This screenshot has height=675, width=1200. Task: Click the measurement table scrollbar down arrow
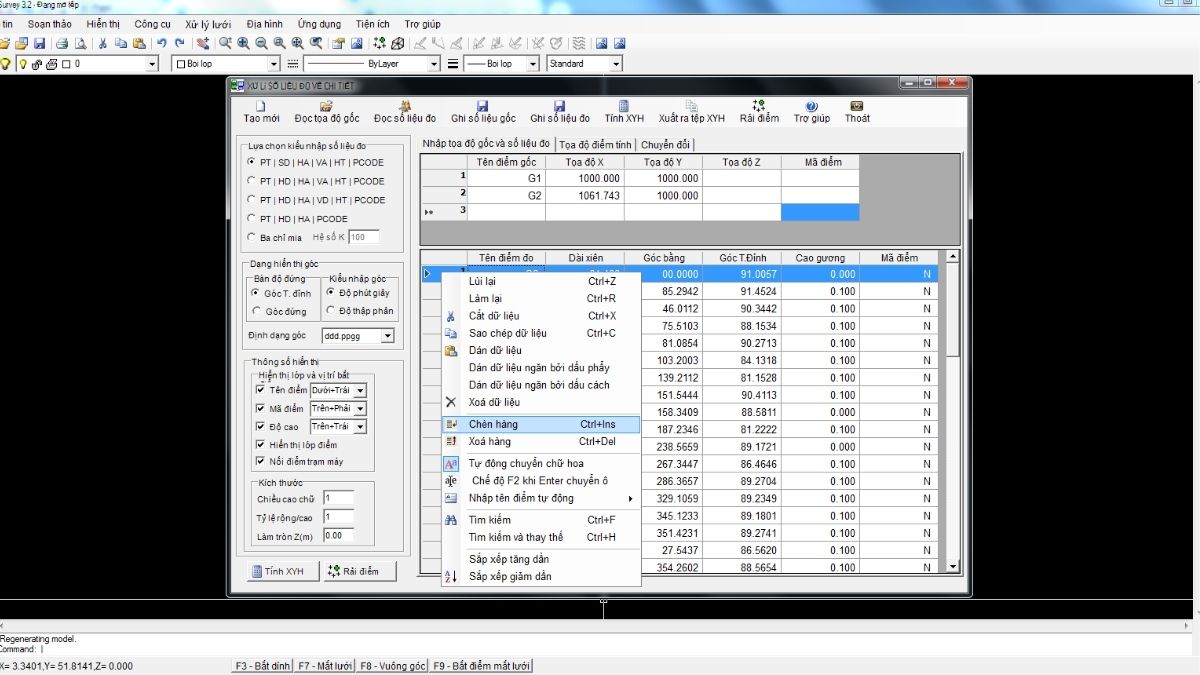click(x=952, y=567)
